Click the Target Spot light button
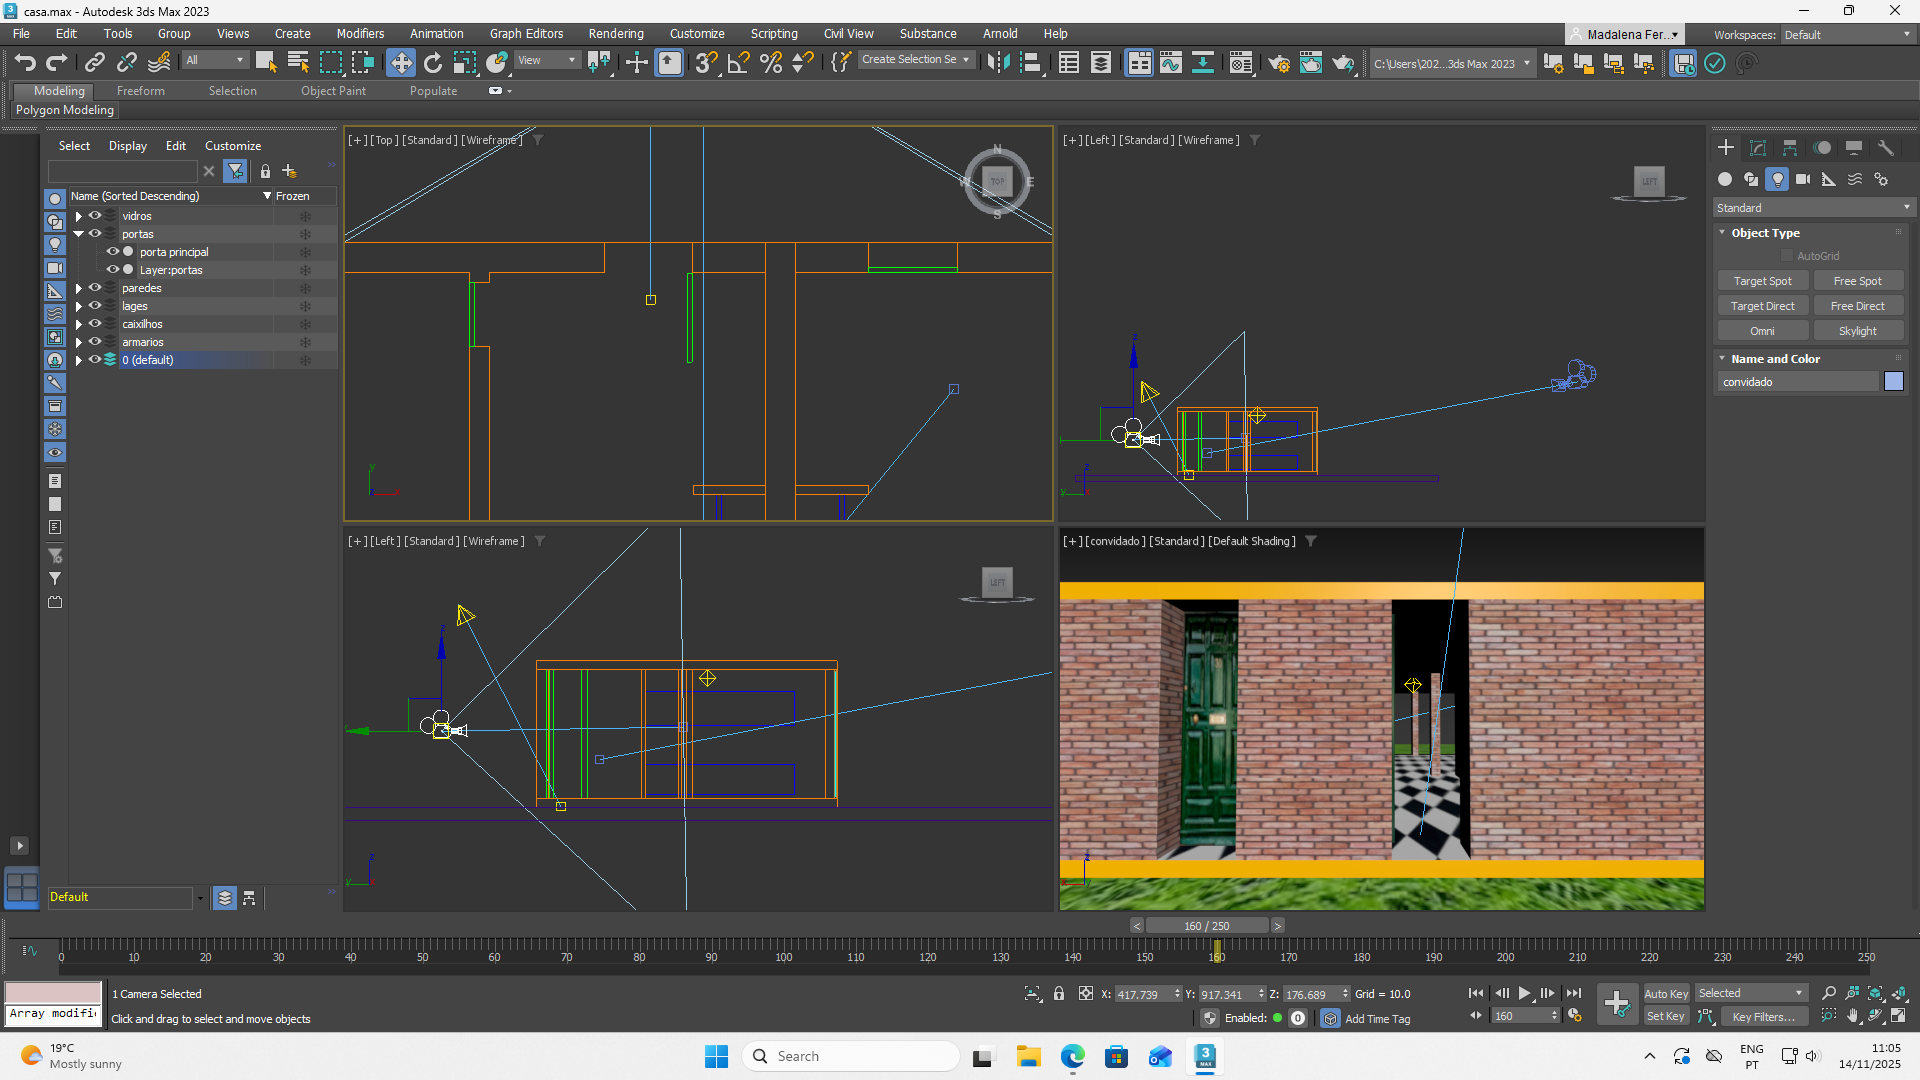 1762,281
